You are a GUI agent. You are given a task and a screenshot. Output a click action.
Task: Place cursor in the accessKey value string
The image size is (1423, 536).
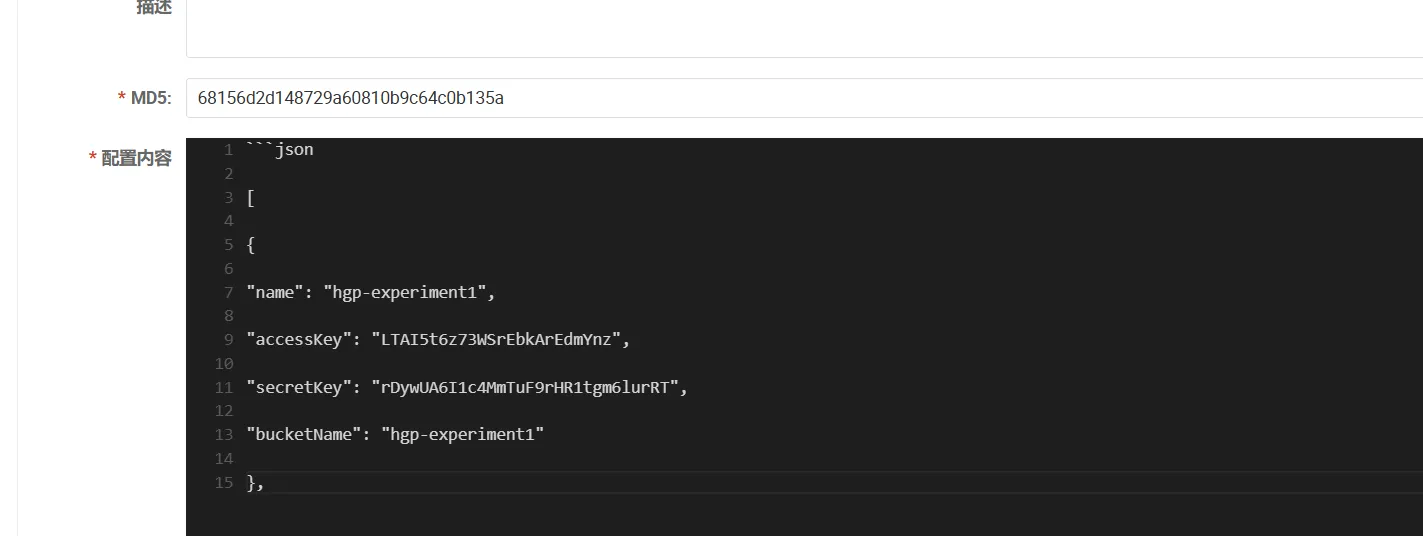tap(496, 340)
